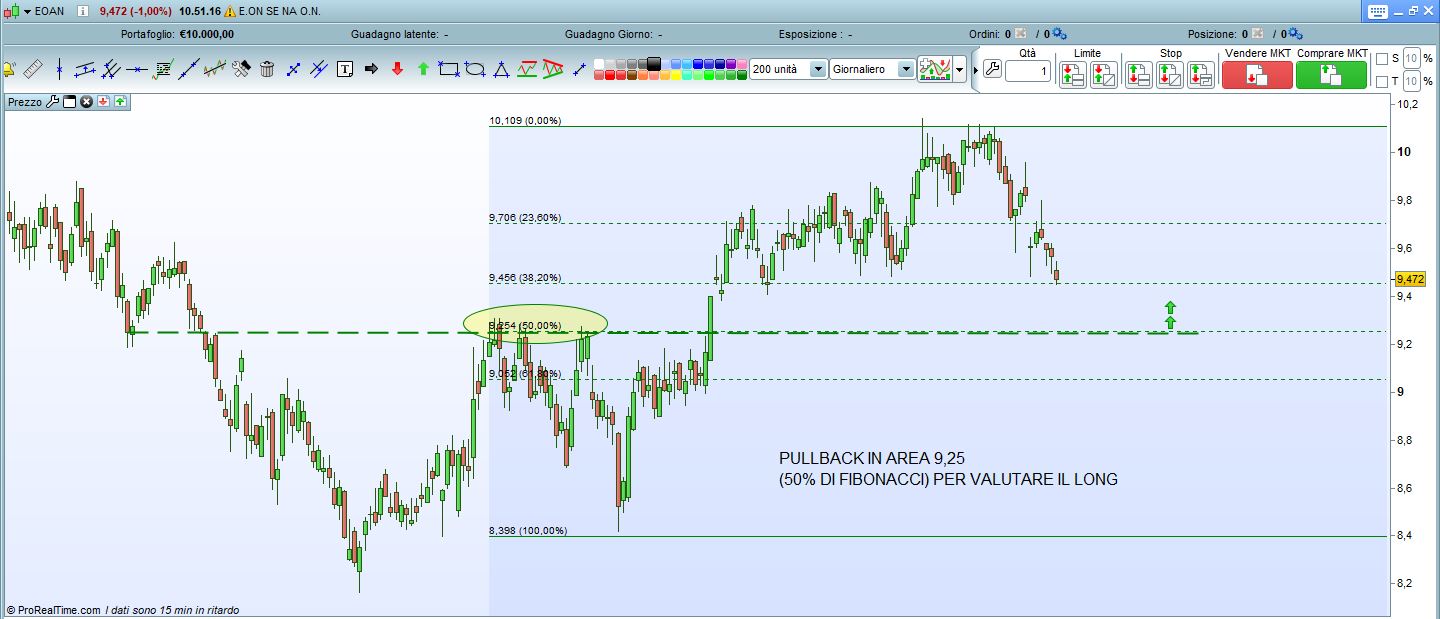Pick the purple color swatch
Image resolution: width=1440 pixels, height=619 pixels.
pyautogui.click(x=731, y=64)
